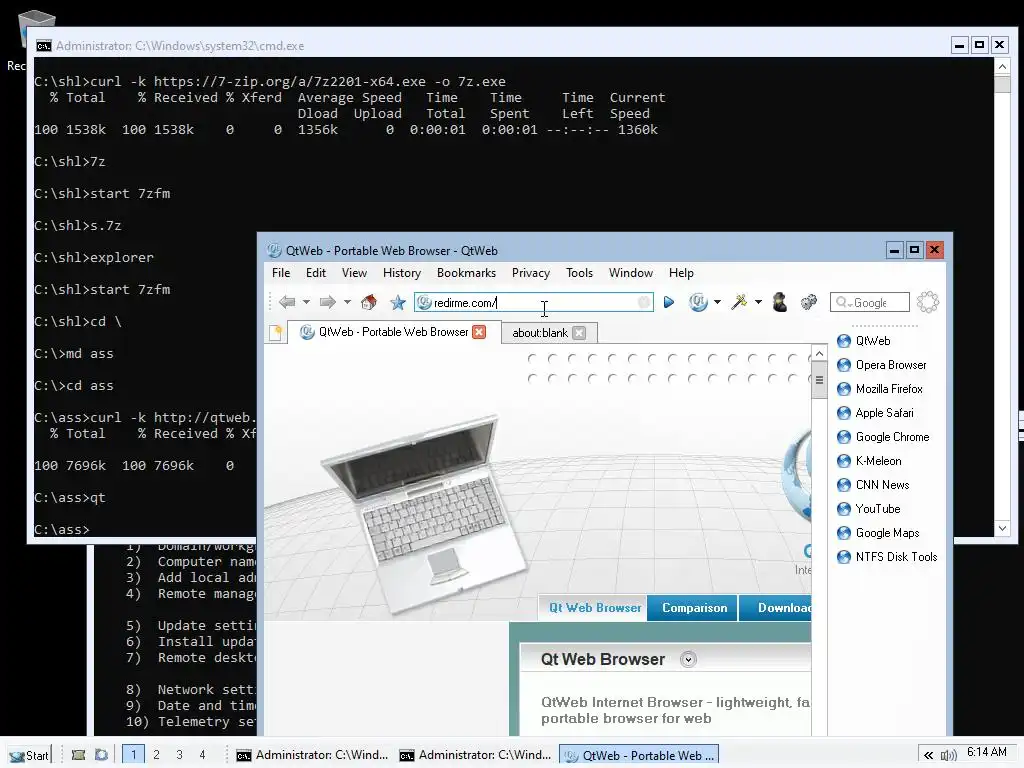Activate second Administrator cmd taskbar button
1024x768 pixels.
[475, 755]
